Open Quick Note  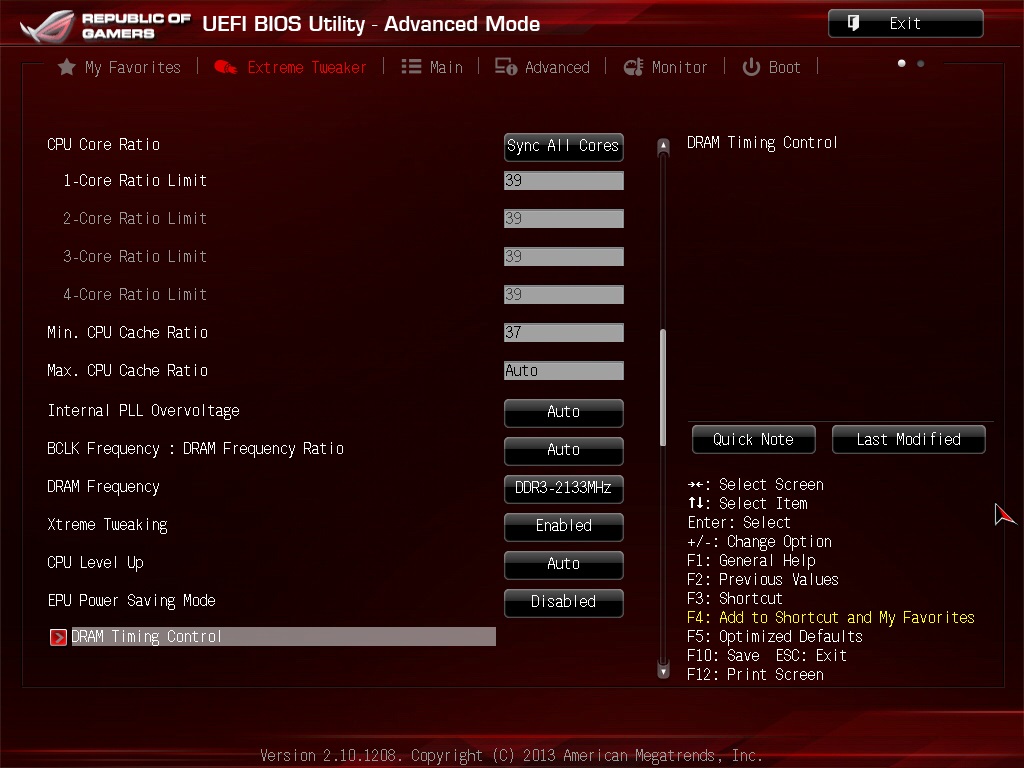pos(754,440)
